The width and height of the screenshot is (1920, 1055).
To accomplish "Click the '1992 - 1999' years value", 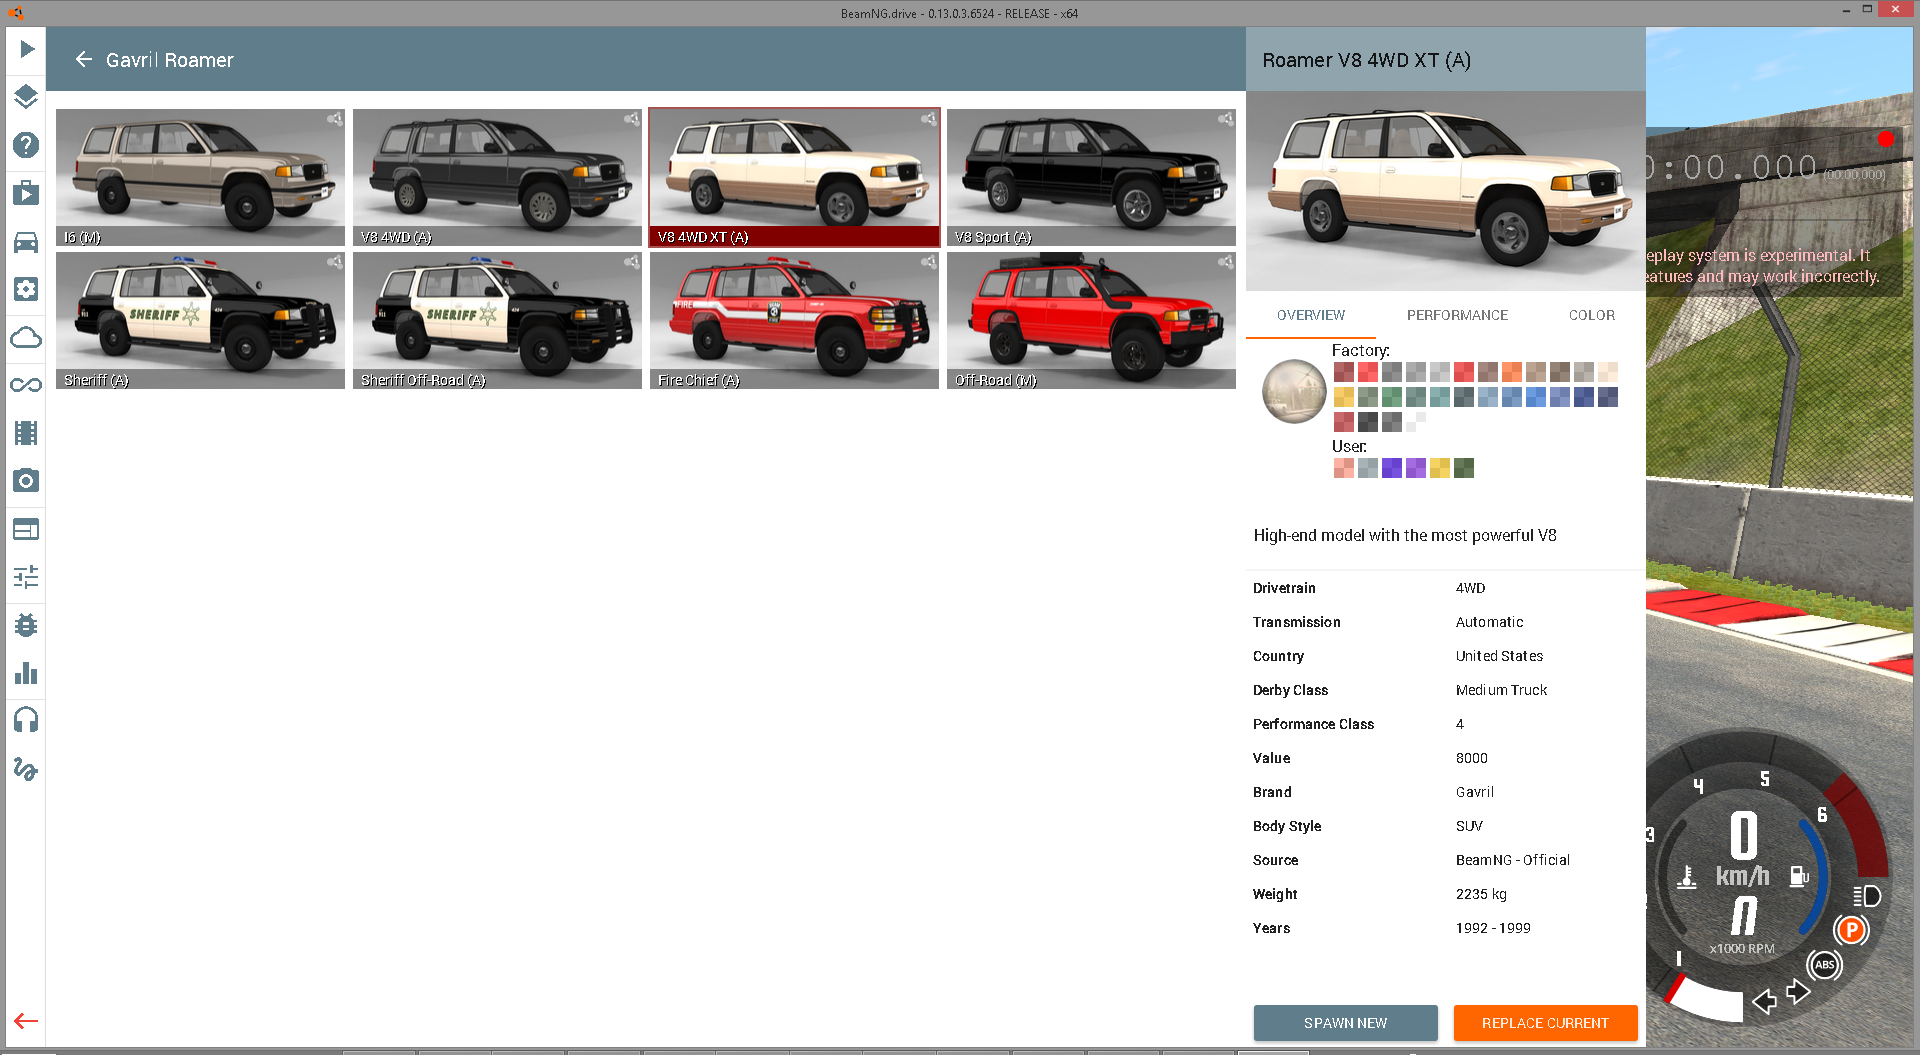I will click(x=1493, y=928).
